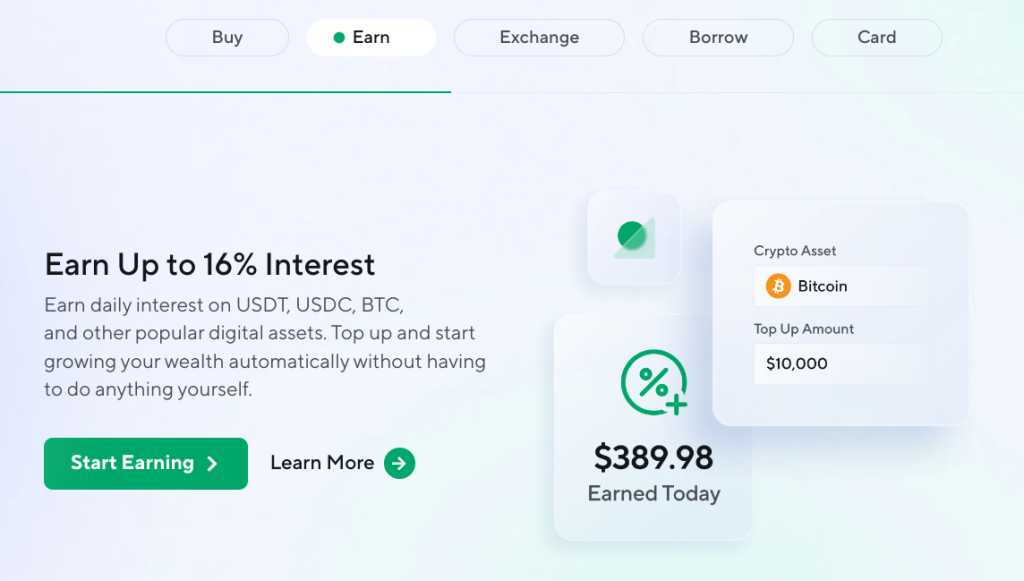This screenshot has height=581, width=1024.
Task: Click the Earn Up to 16% Interest headline
Action: click(x=209, y=264)
